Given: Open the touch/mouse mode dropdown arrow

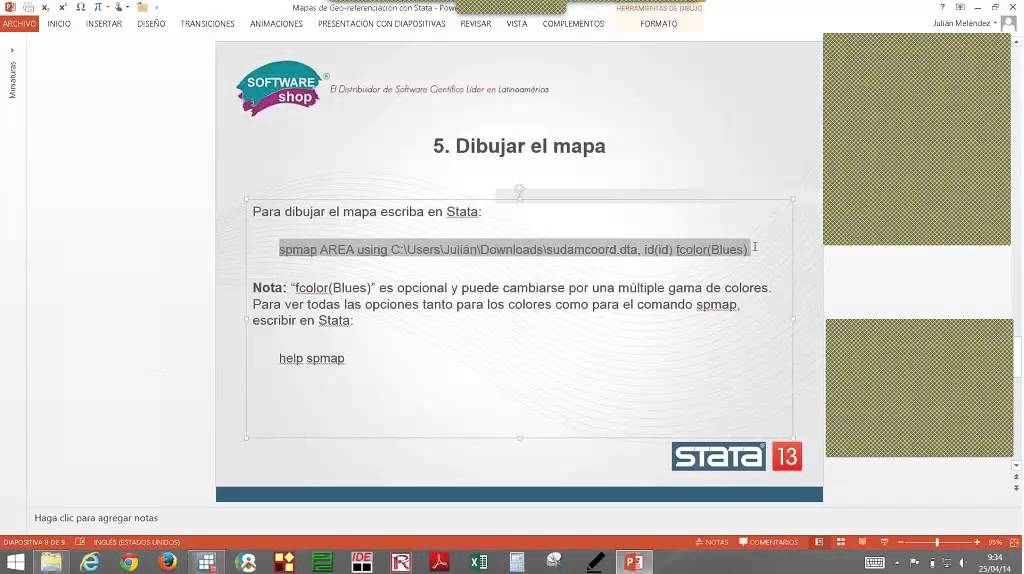Looking at the screenshot, I should pos(128,7).
